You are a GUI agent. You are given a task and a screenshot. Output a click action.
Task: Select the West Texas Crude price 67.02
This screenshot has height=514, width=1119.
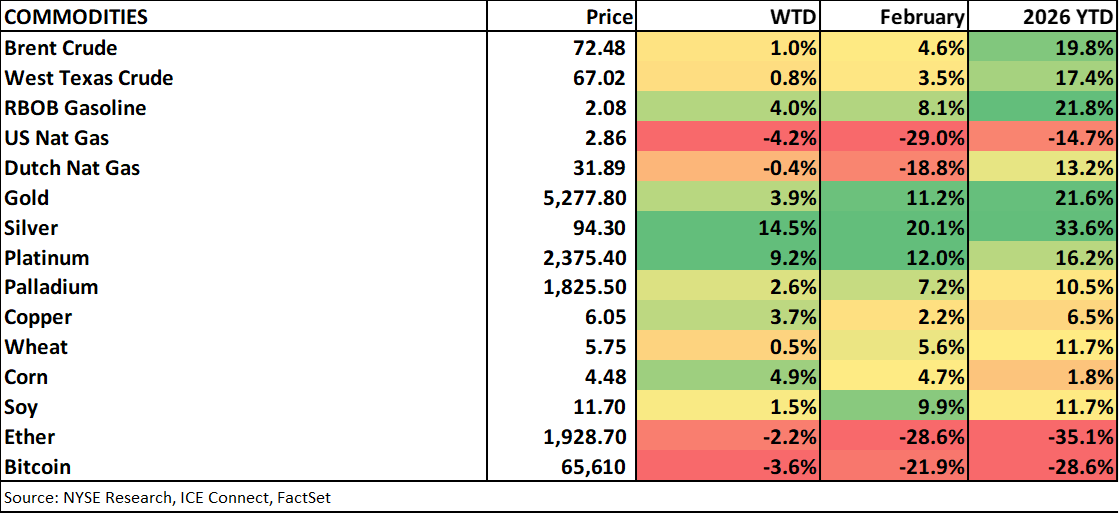(x=601, y=78)
